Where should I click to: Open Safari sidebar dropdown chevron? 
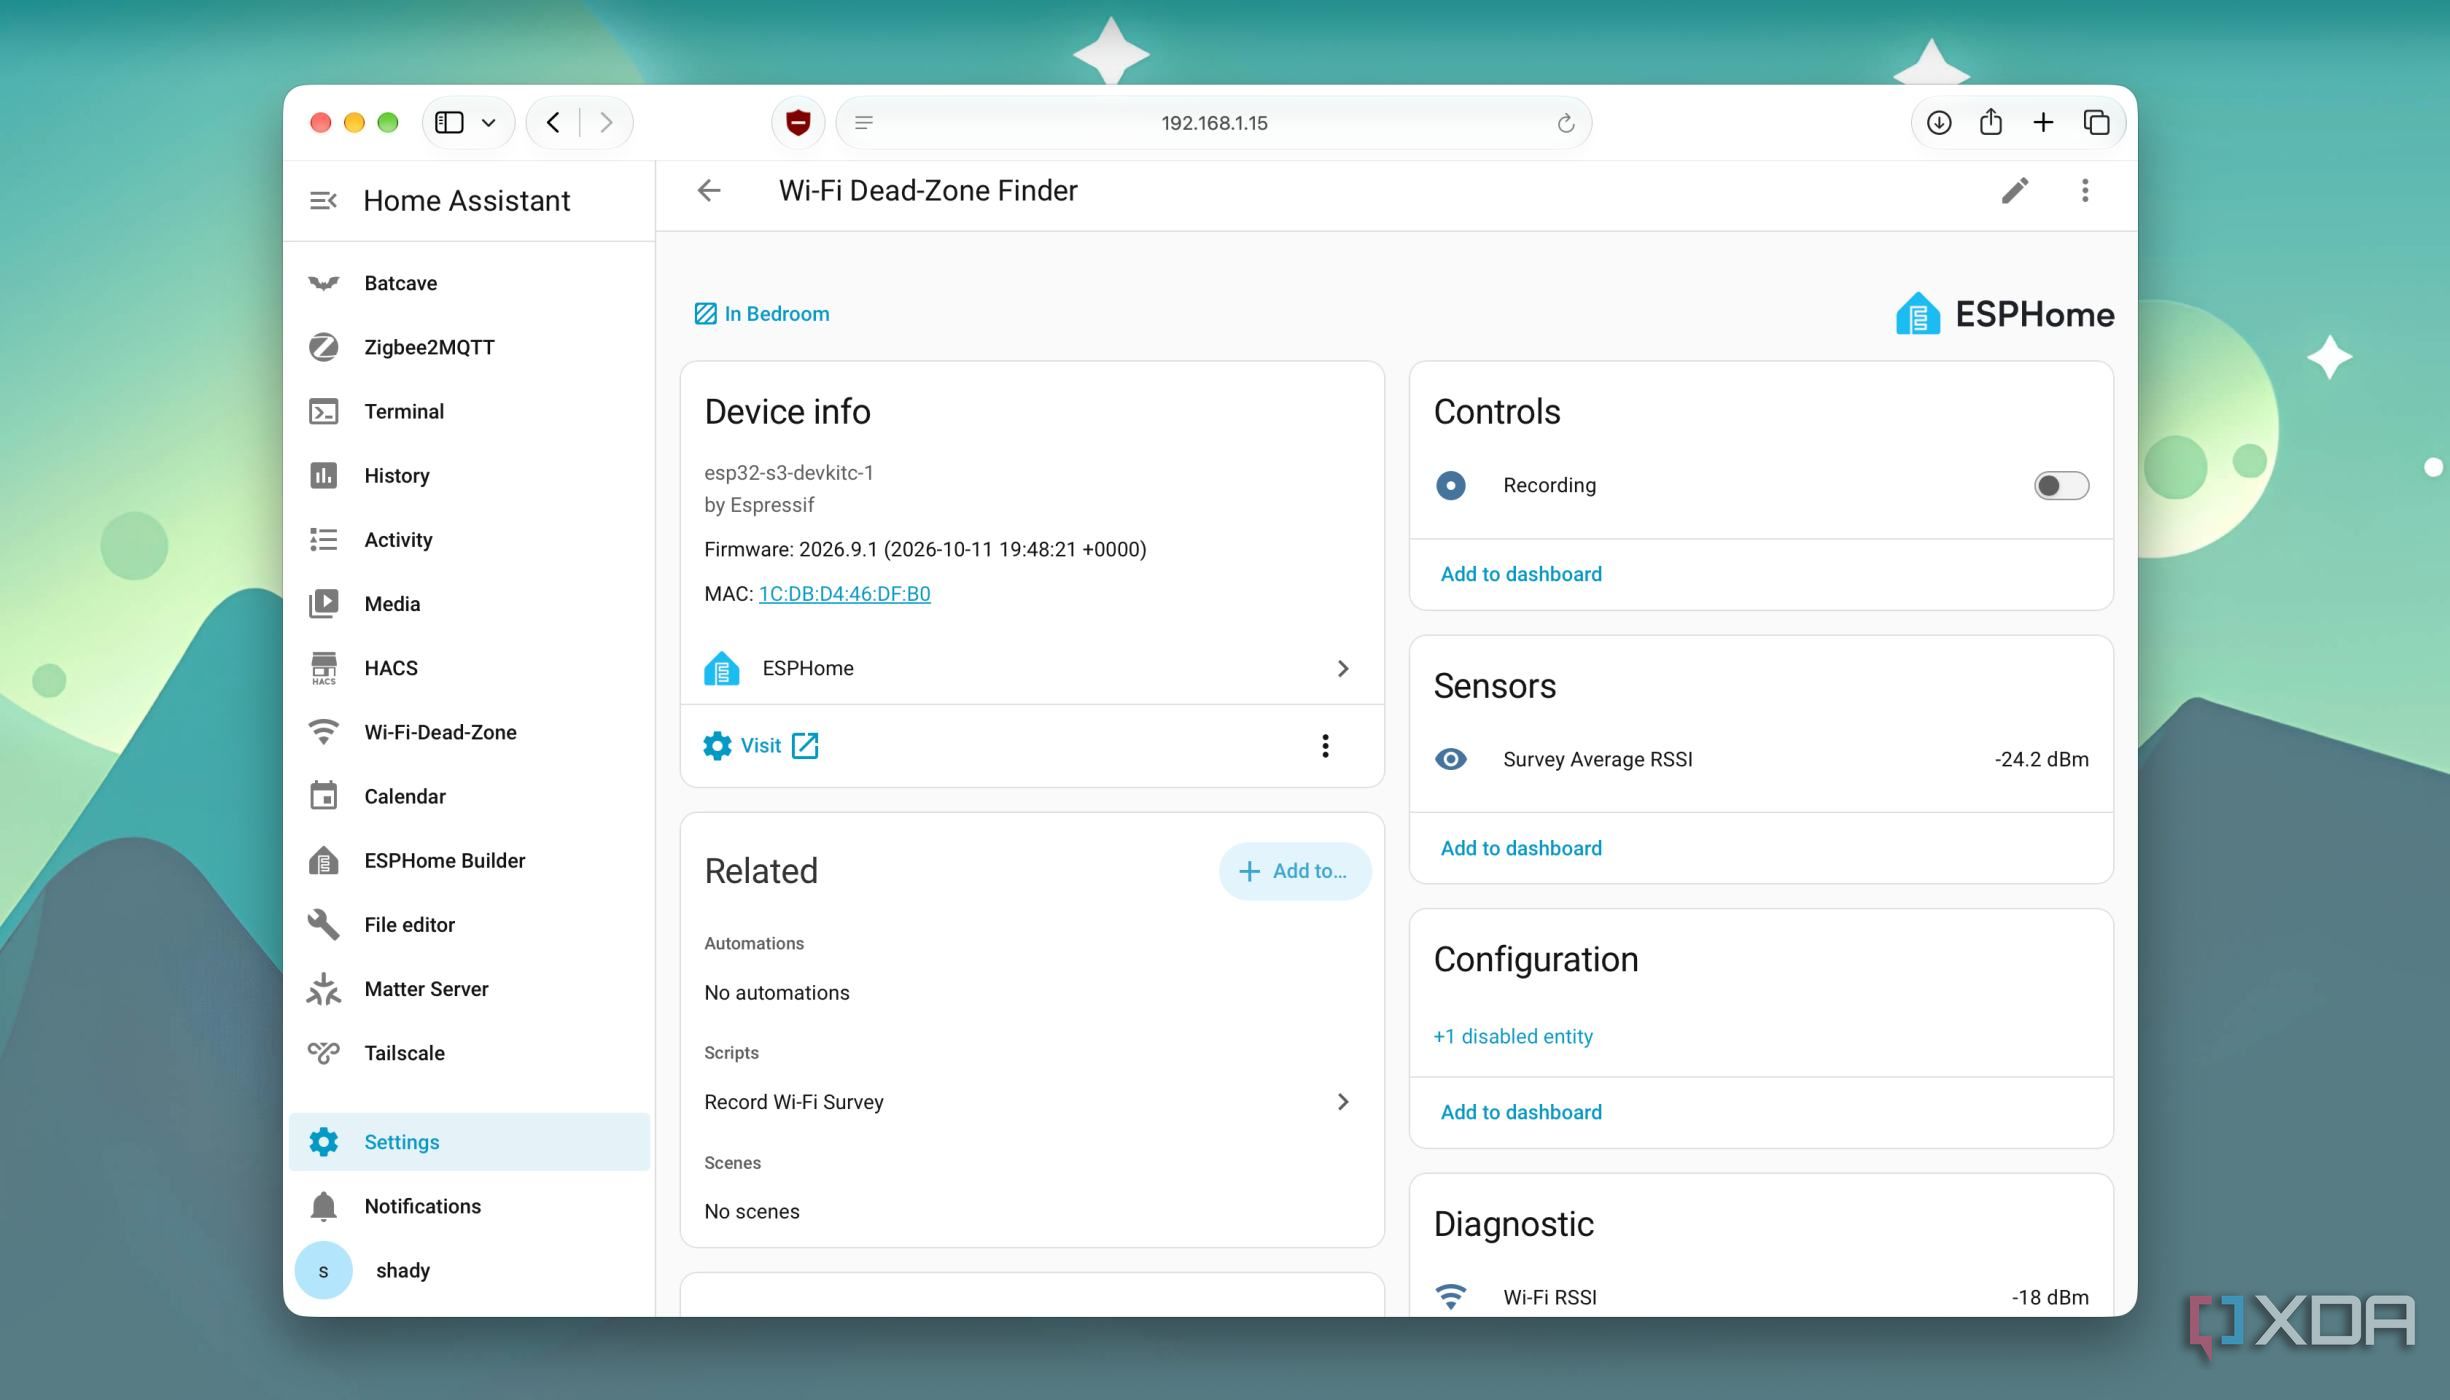tap(488, 122)
